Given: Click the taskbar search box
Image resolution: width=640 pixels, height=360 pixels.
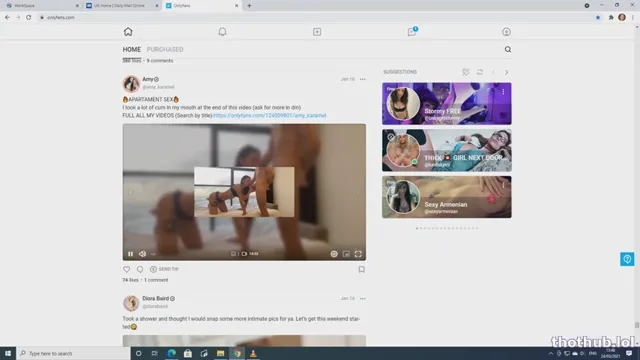Looking at the screenshot, I should coord(73,353).
